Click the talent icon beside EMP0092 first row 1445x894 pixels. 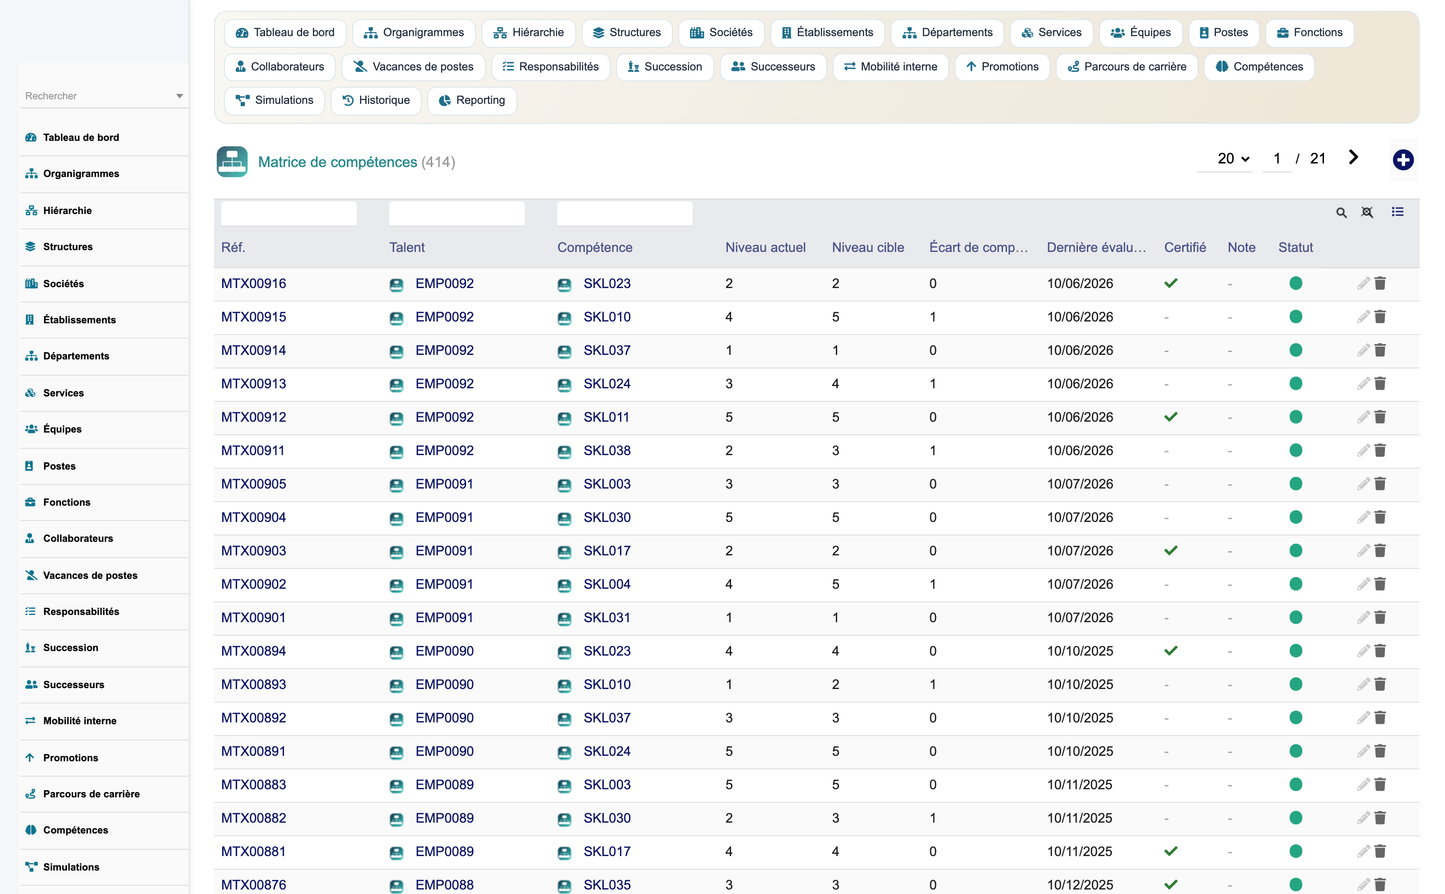[x=396, y=285]
